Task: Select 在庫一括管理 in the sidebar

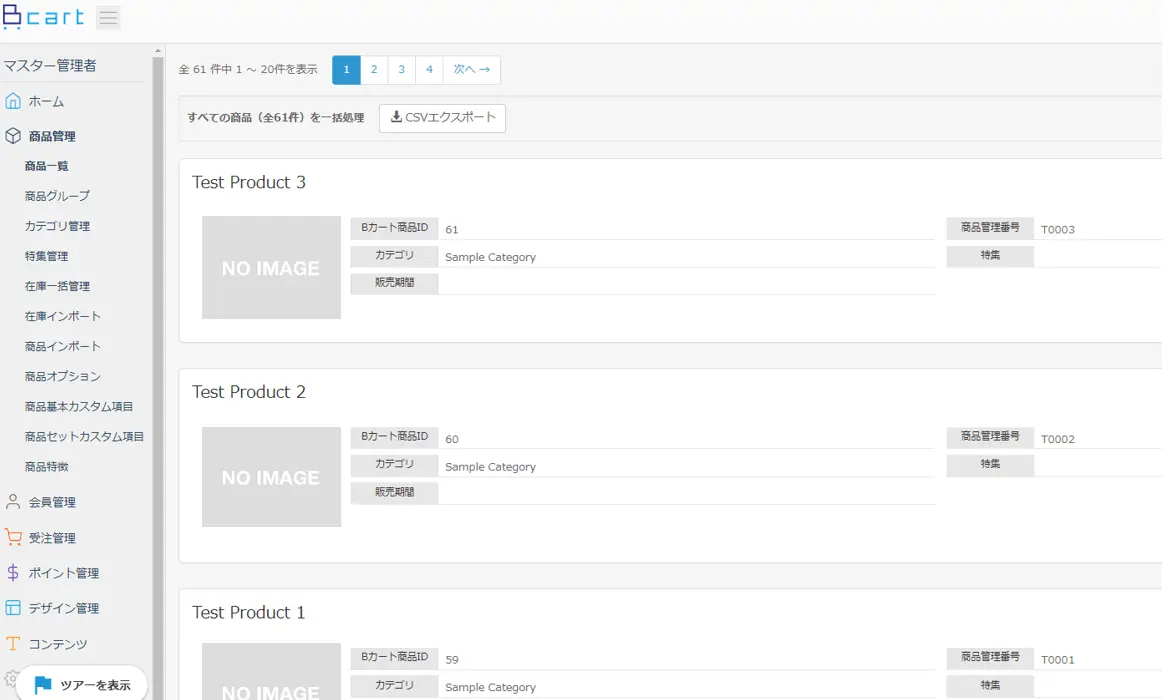Action: point(58,286)
